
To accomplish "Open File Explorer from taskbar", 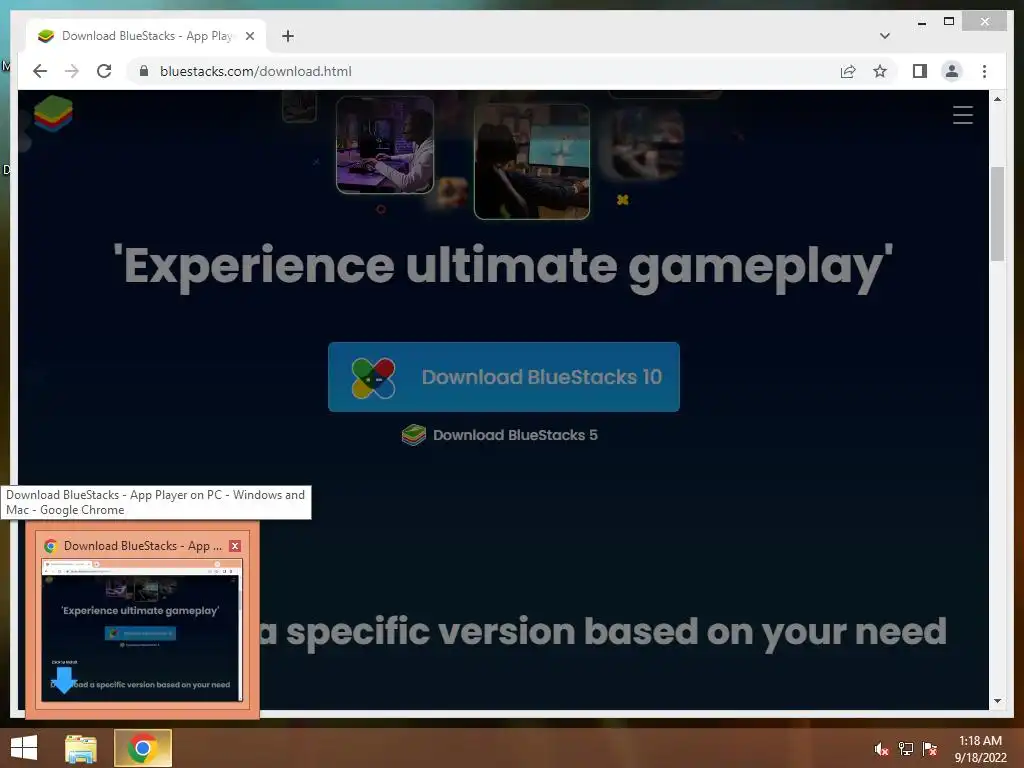I will (81, 748).
